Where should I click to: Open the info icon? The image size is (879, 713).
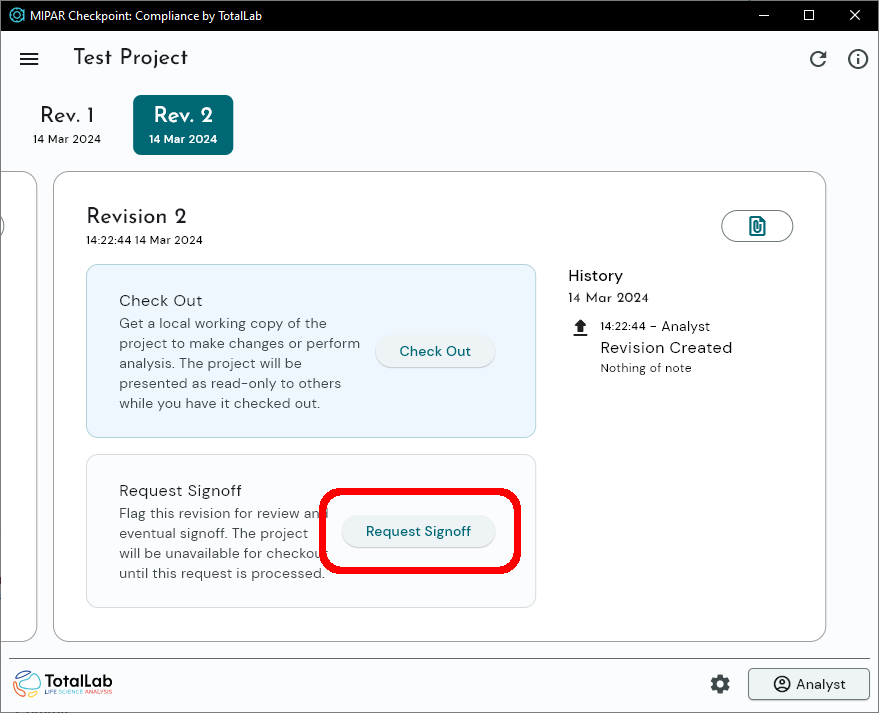point(858,59)
